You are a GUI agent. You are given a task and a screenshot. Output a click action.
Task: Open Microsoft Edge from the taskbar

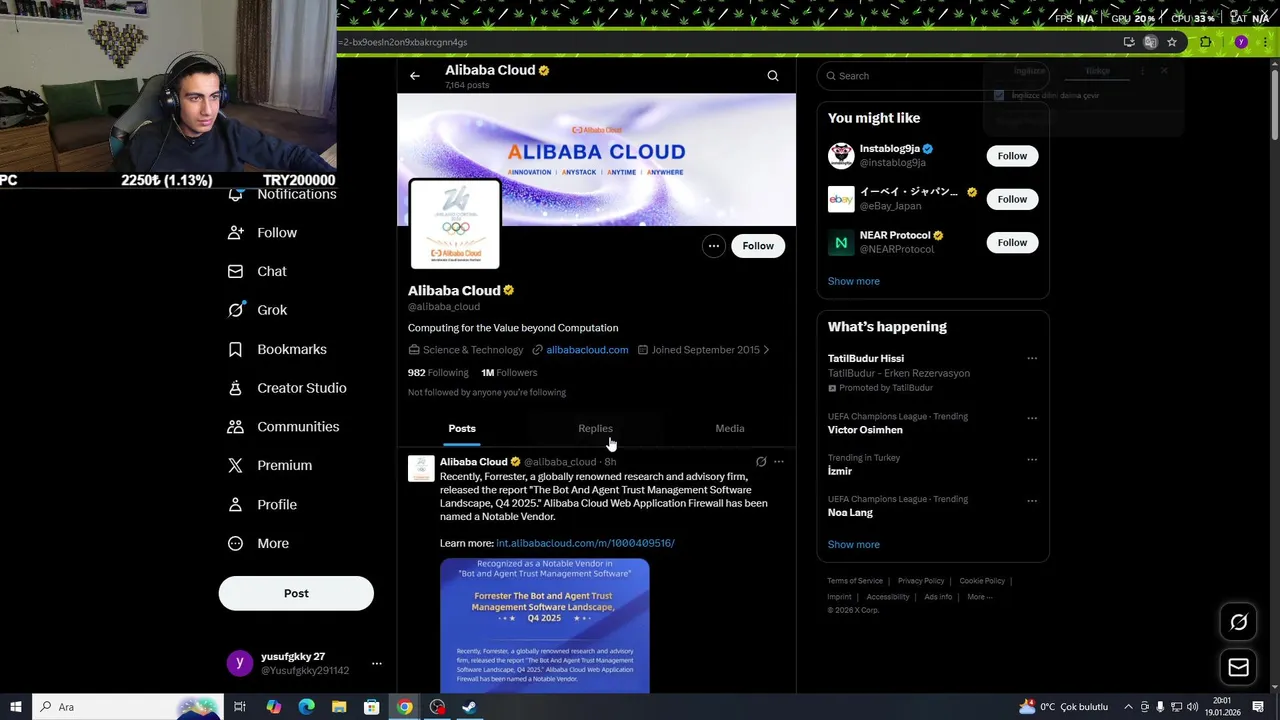coord(307,707)
